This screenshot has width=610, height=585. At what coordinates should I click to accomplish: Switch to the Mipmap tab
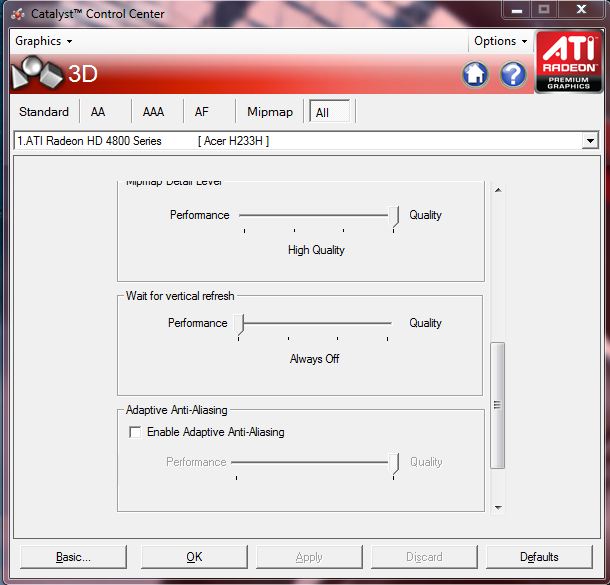tap(270, 112)
